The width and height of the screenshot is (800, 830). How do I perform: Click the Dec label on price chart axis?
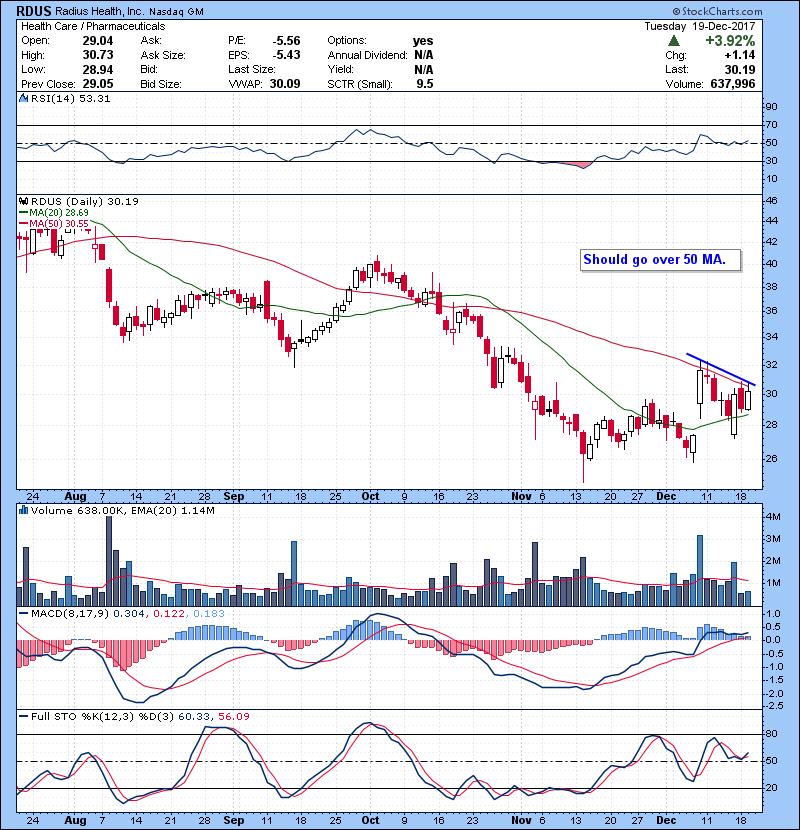click(x=666, y=497)
